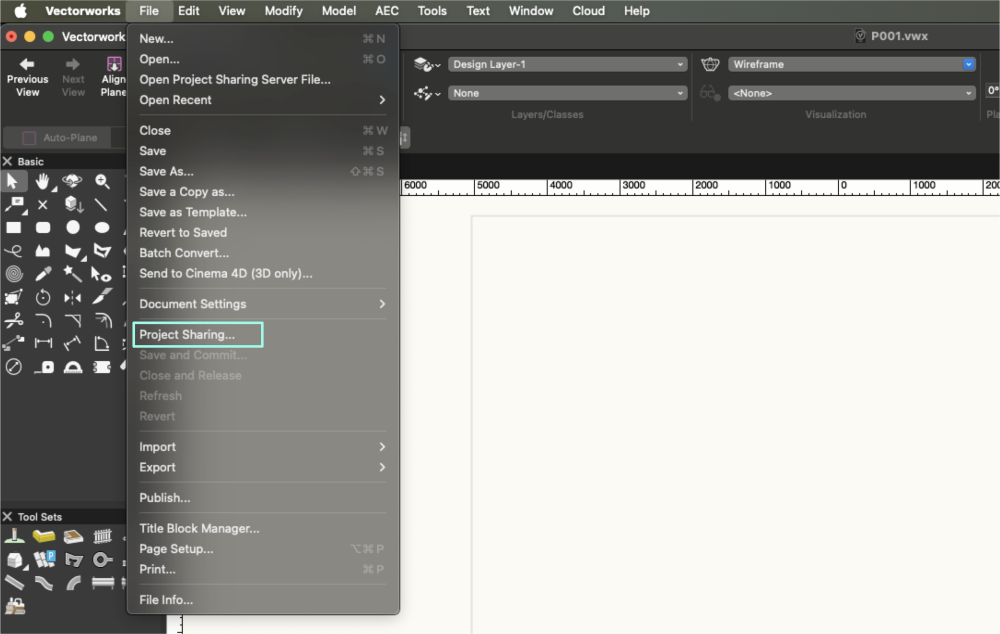Close the Basic palette
The height and width of the screenshot is (634, 1000).
pyautogui.click(x=8, y=161)
